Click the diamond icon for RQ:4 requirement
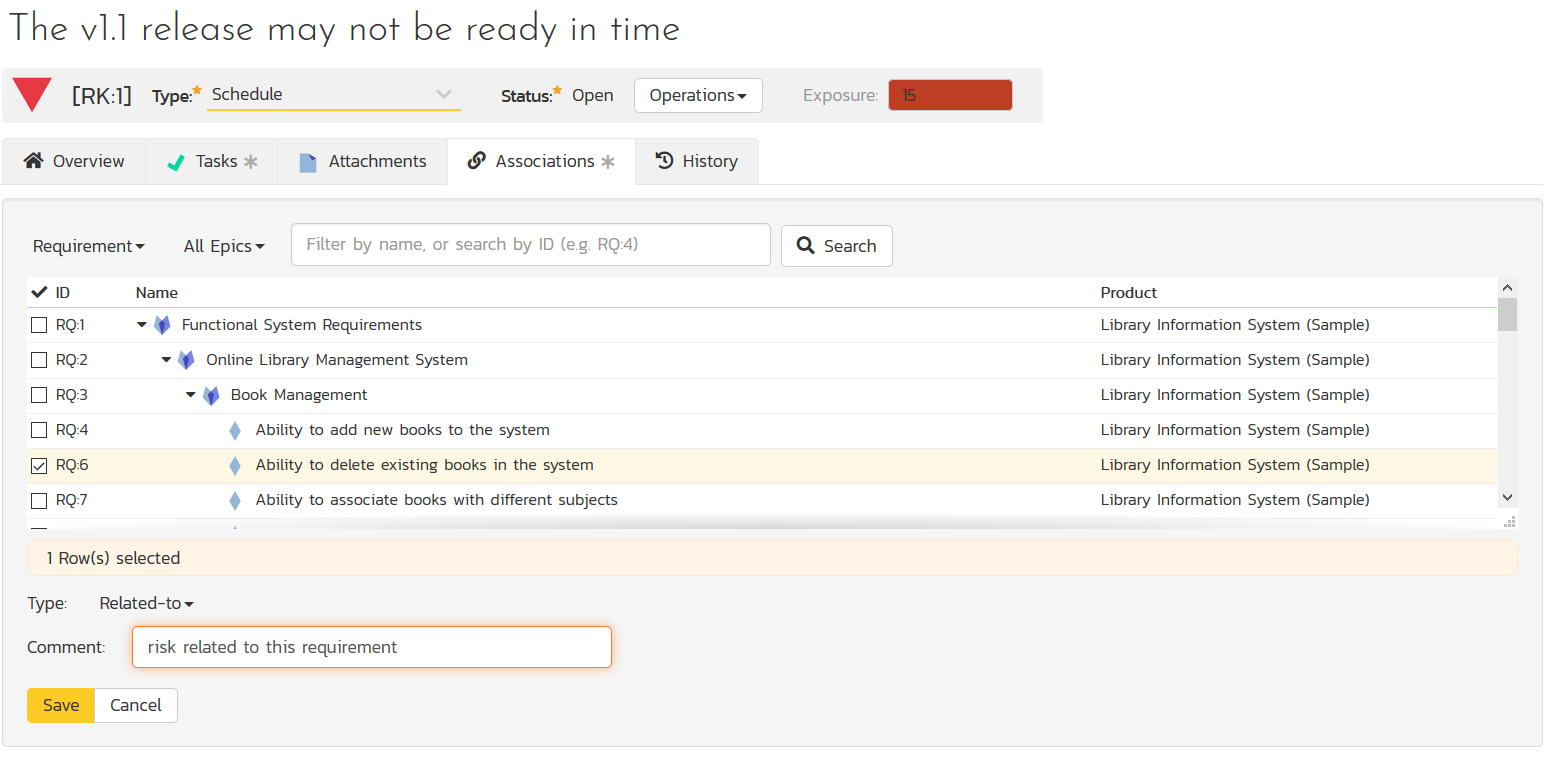The height and width of the screenshot is (759, 1552). [235, 431]
